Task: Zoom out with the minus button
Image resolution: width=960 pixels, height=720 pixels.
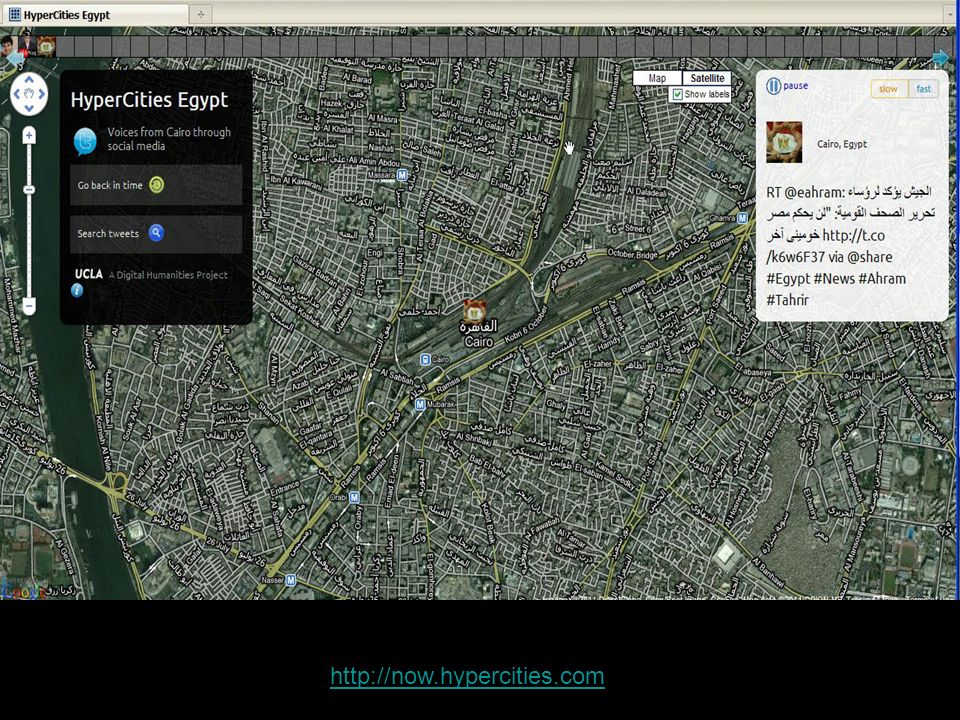Action: point(29,304)
